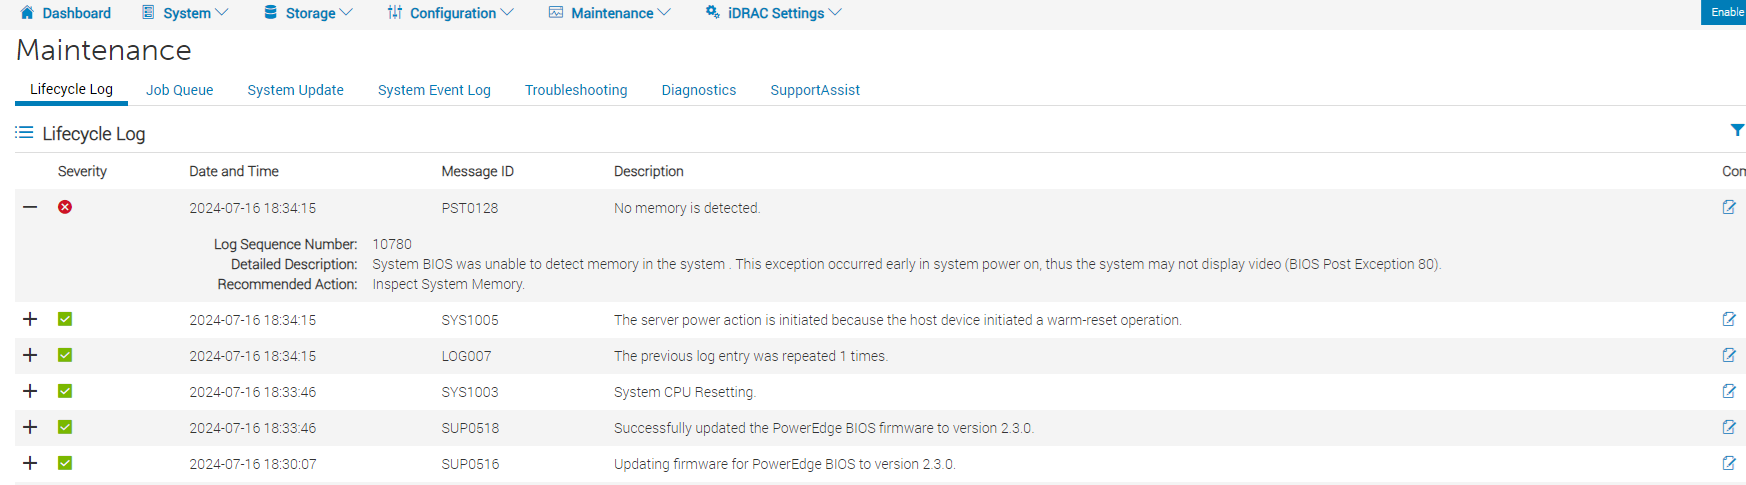Click comment icon for LOG007 entry
This screenshot has height=485, width=1746.
tap(1729, 355)
